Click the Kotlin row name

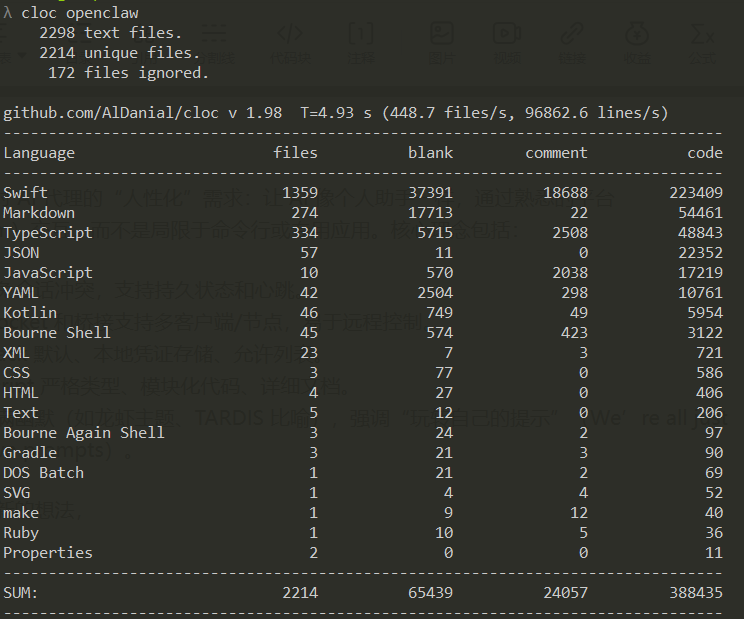(30, 313)
